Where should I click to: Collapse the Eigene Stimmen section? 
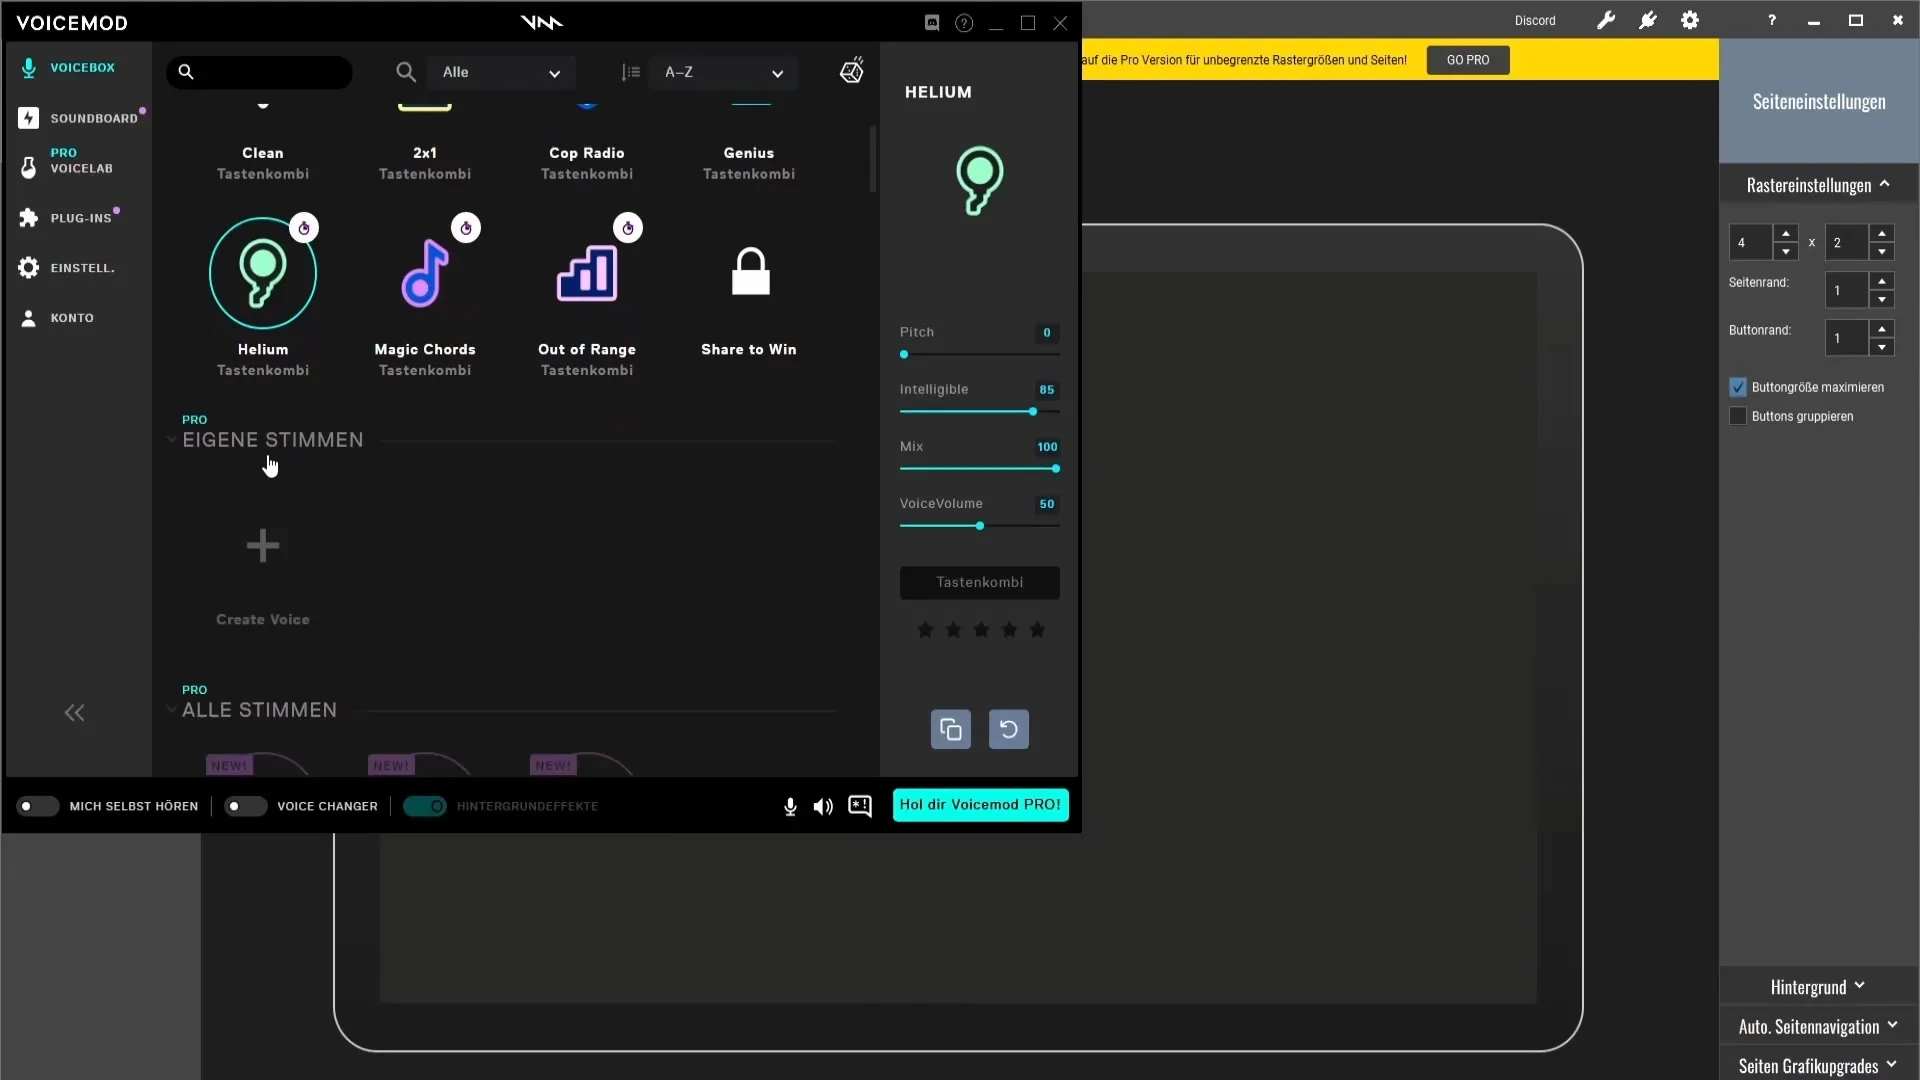point(171,440)
